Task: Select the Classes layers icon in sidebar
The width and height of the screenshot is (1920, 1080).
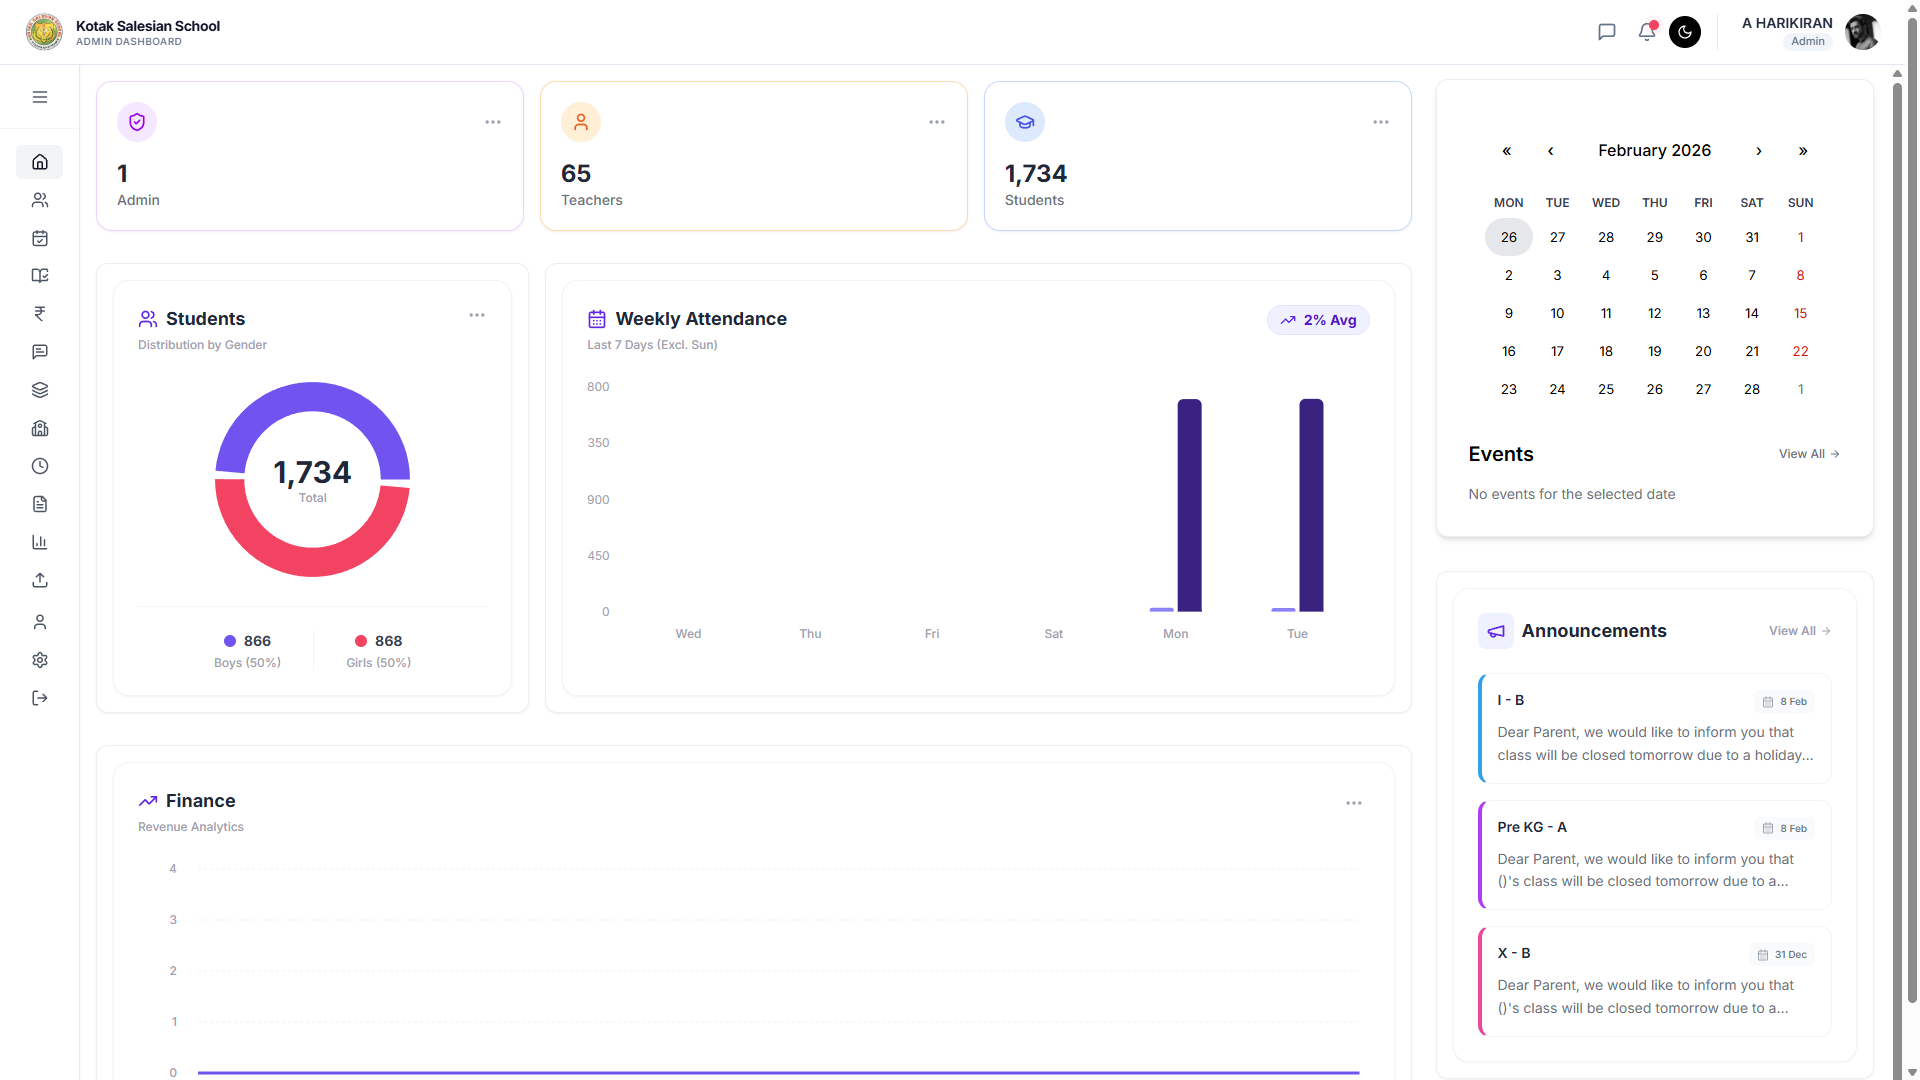Action: 40,390
